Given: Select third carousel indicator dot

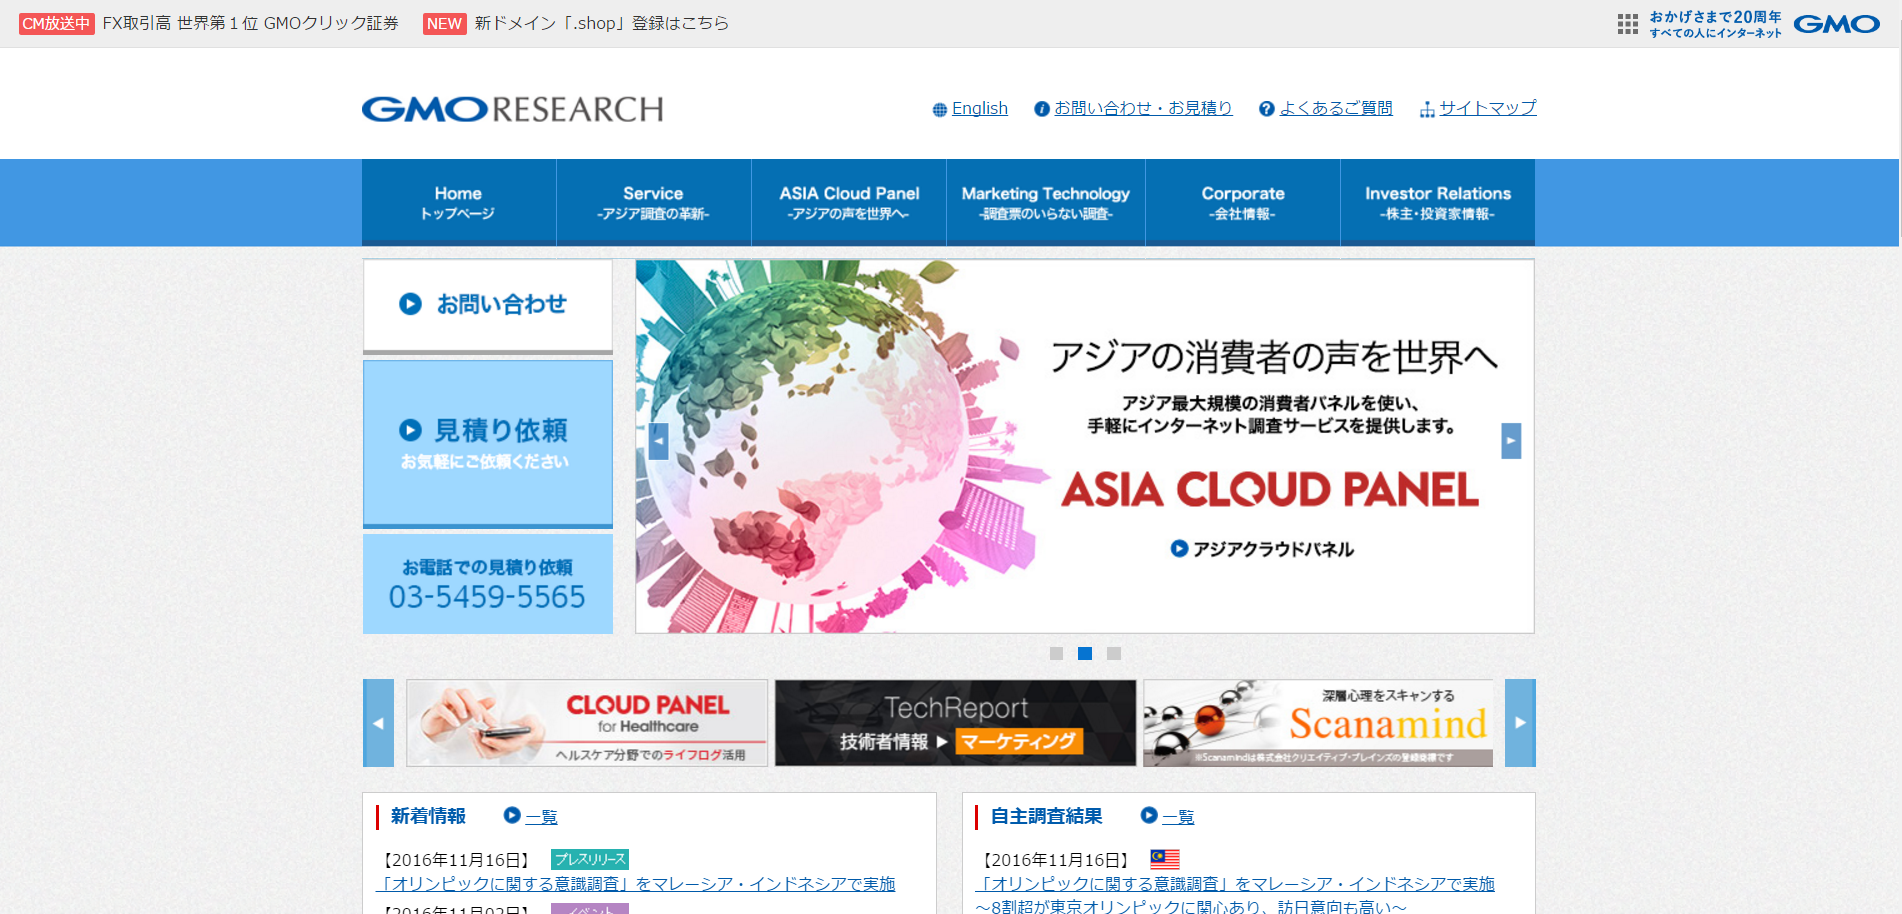Looking at the screenshot, I should [1114, 653].
